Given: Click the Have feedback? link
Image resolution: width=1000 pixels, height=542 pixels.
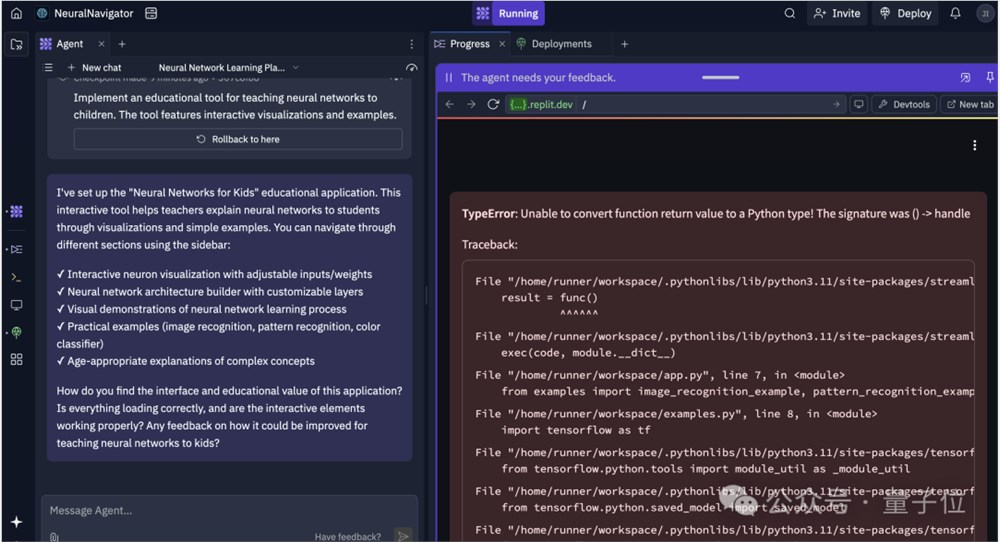Looking at the screenshot, I should [x=348, y=537].
